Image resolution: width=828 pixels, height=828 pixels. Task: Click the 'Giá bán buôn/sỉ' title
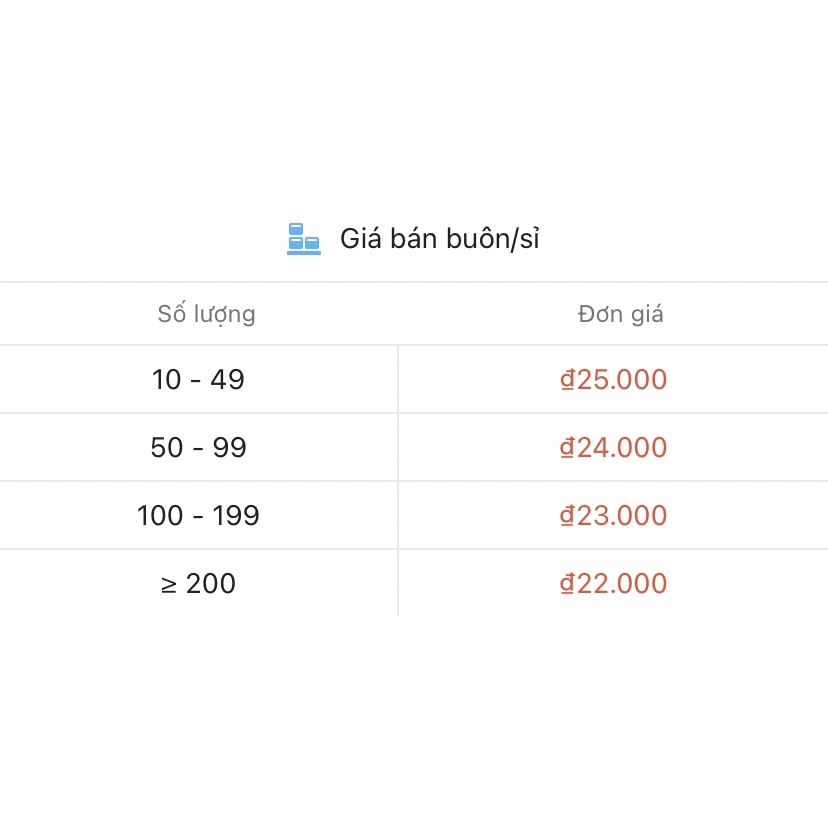tap(439, 239)
